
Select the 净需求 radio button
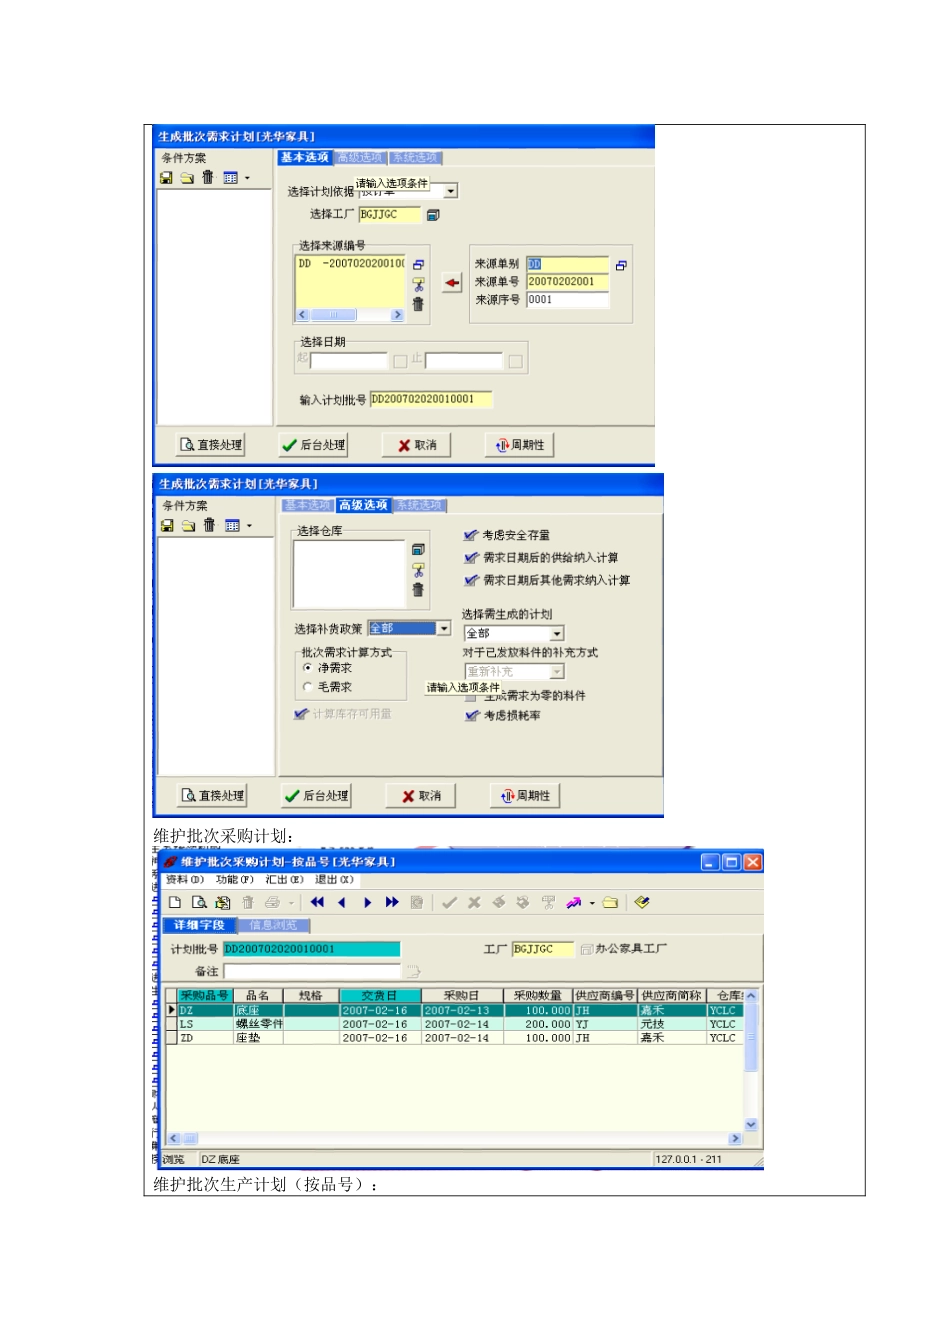point(307,668)
